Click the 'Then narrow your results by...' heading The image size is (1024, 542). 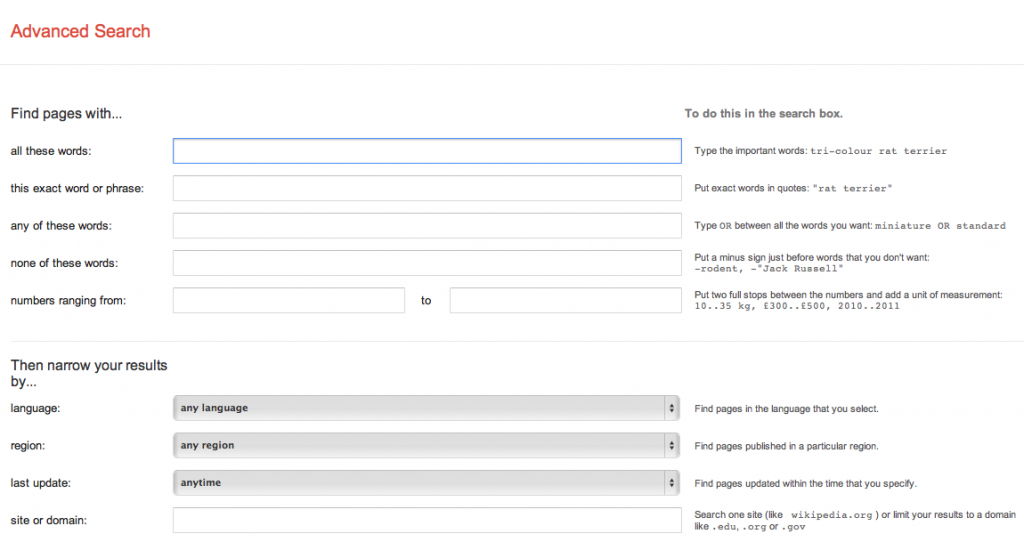click(89, 374)
